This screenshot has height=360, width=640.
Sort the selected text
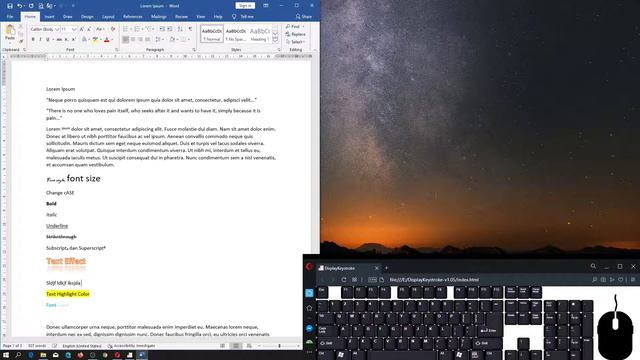pyautogui.click(x=180, y=29)
